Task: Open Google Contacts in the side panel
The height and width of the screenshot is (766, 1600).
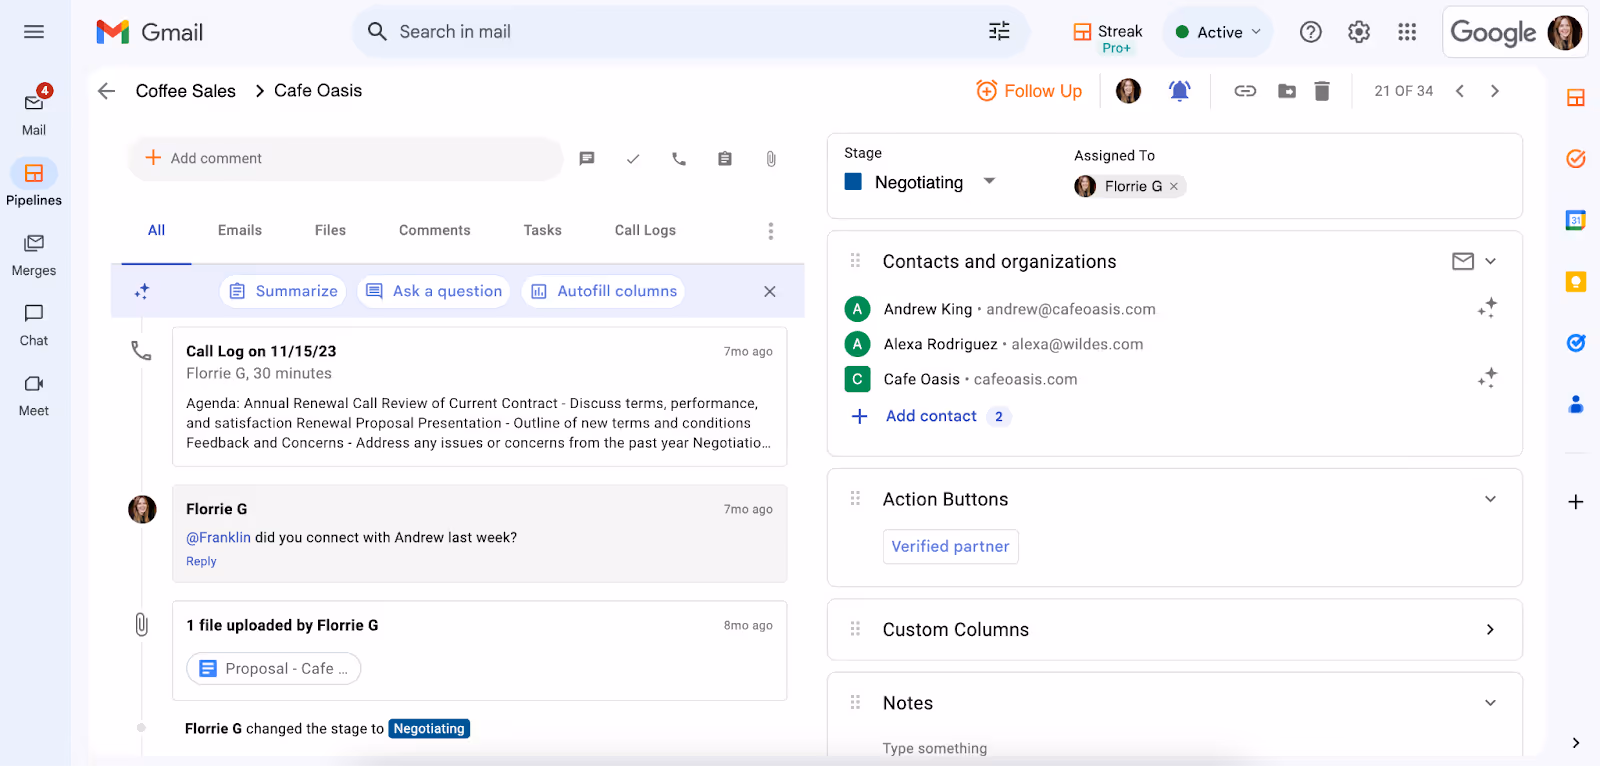Action: 1576,405
